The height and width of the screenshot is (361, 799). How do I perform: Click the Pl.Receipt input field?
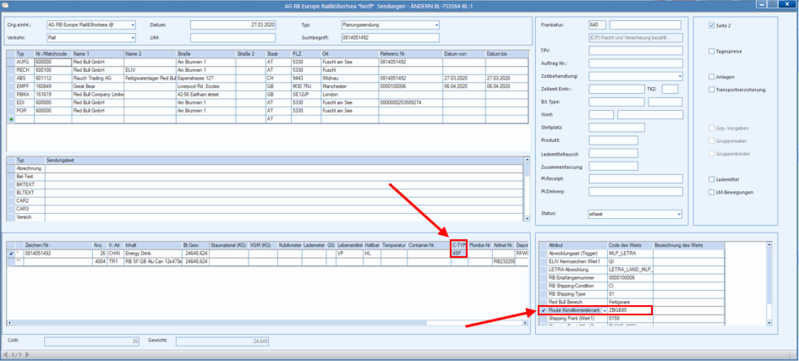635,179
